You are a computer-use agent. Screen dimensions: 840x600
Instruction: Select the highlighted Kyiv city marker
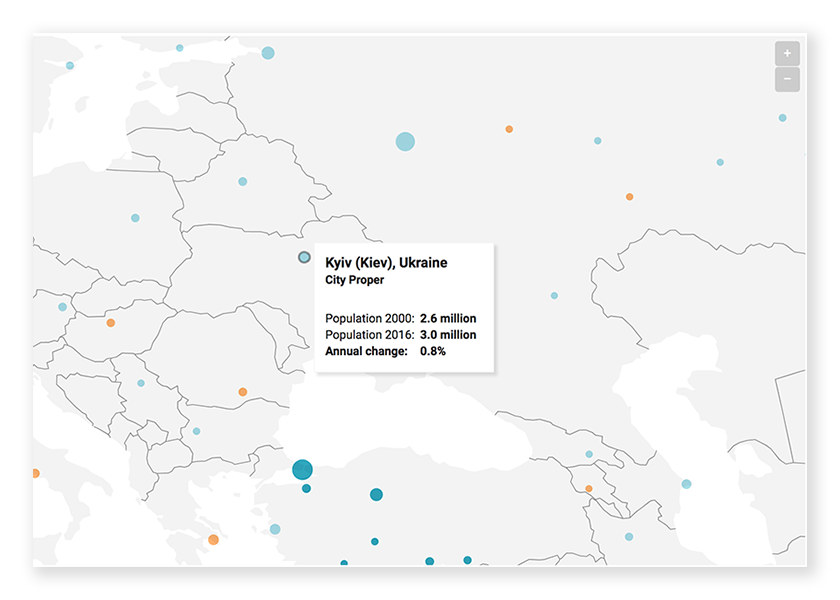[x=304, y=257]
